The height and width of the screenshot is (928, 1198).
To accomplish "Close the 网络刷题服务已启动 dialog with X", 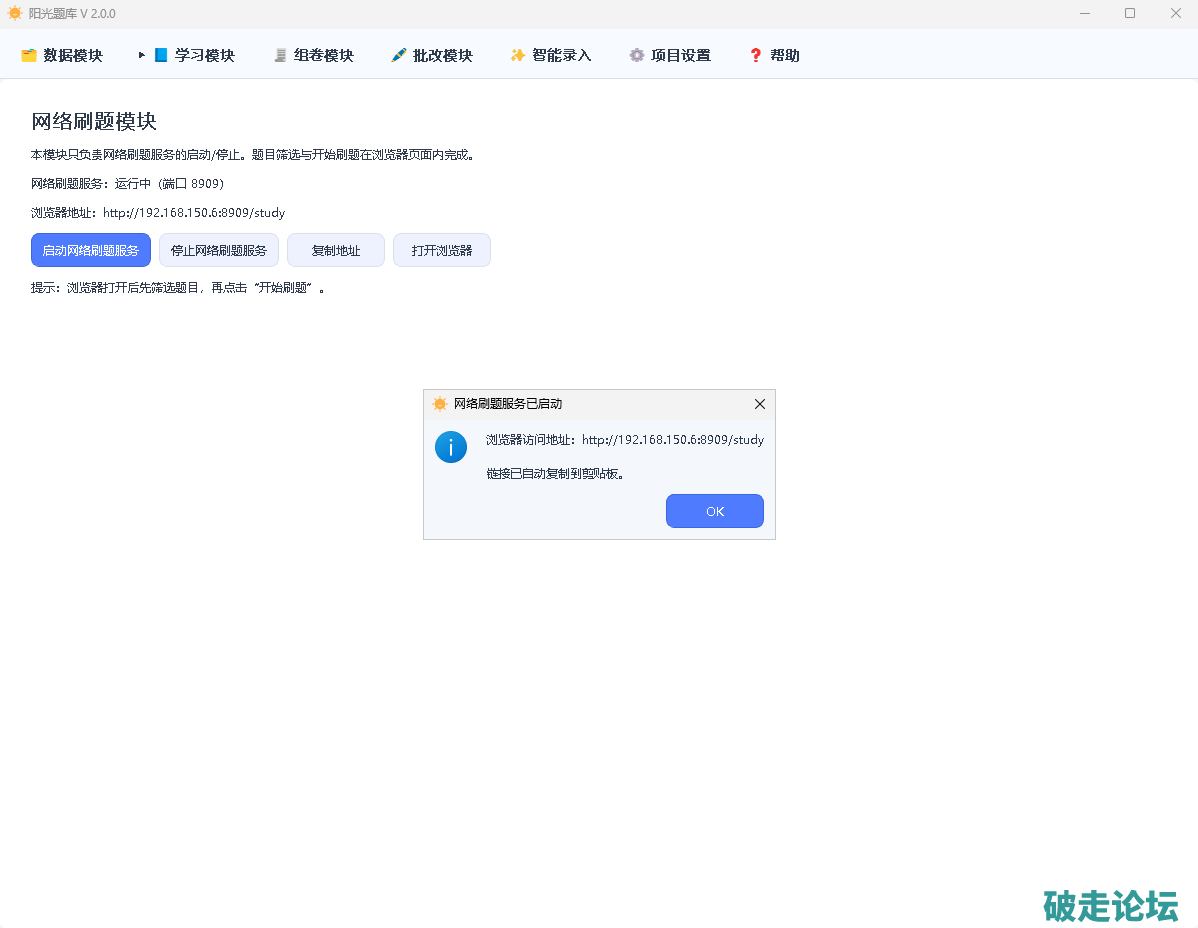I will (x=760, y=404).
